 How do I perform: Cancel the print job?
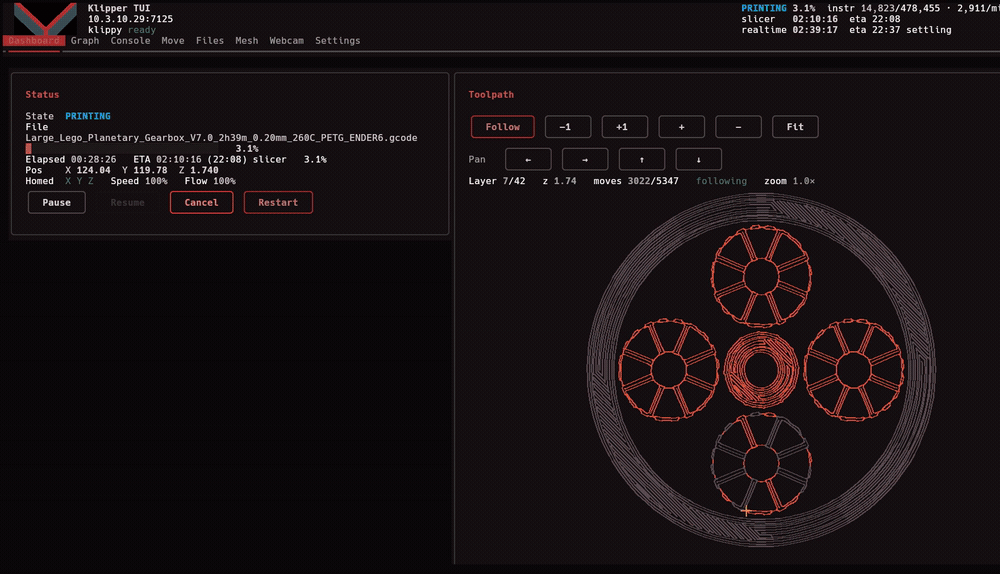tap(202, 203)
